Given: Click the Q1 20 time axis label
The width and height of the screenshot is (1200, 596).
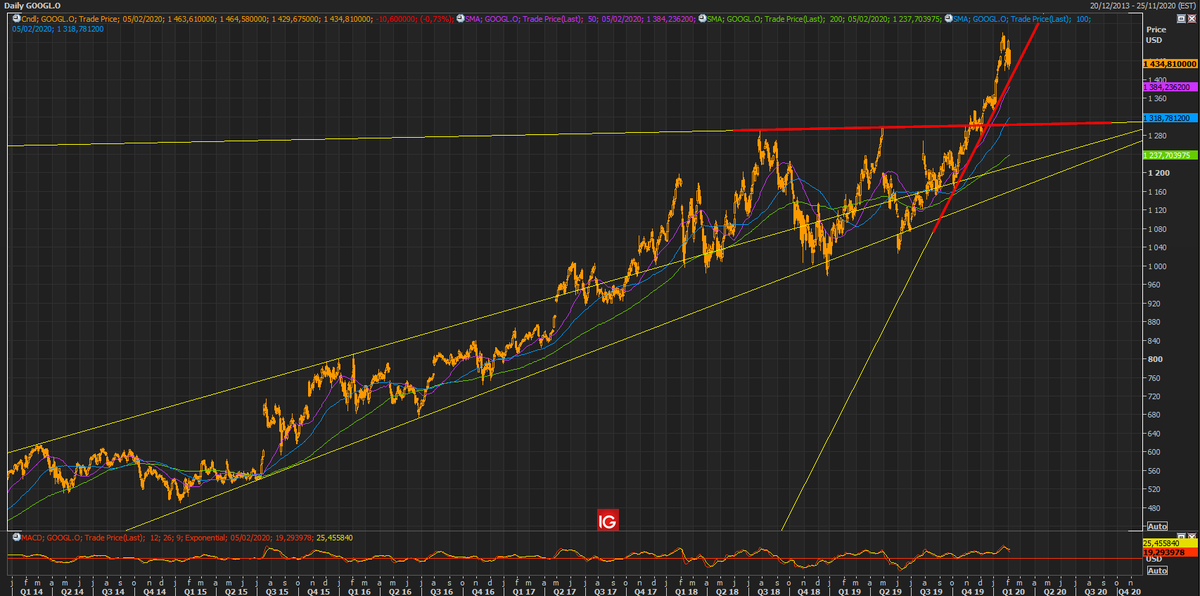Looking at the screenshot, I should [1015, 591].
